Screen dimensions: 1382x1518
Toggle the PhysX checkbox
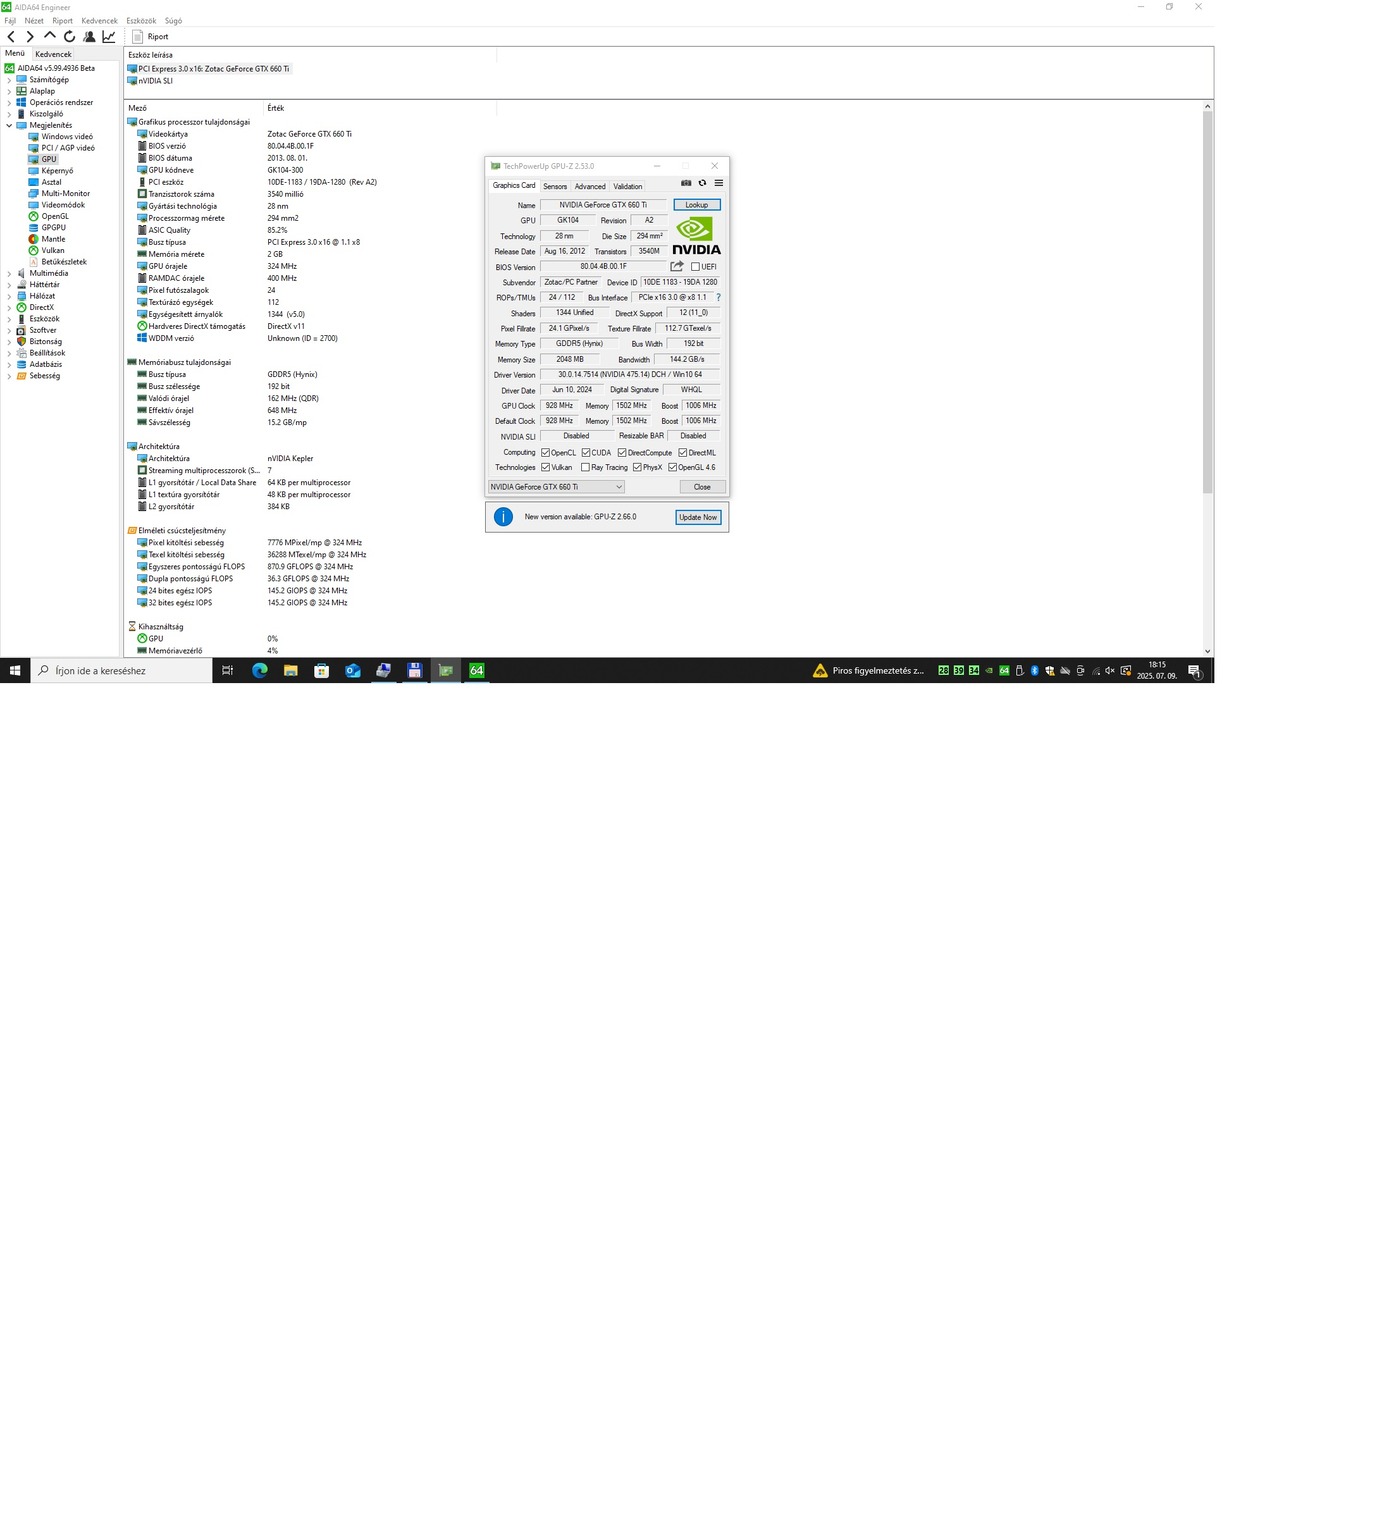pos(637,467)
